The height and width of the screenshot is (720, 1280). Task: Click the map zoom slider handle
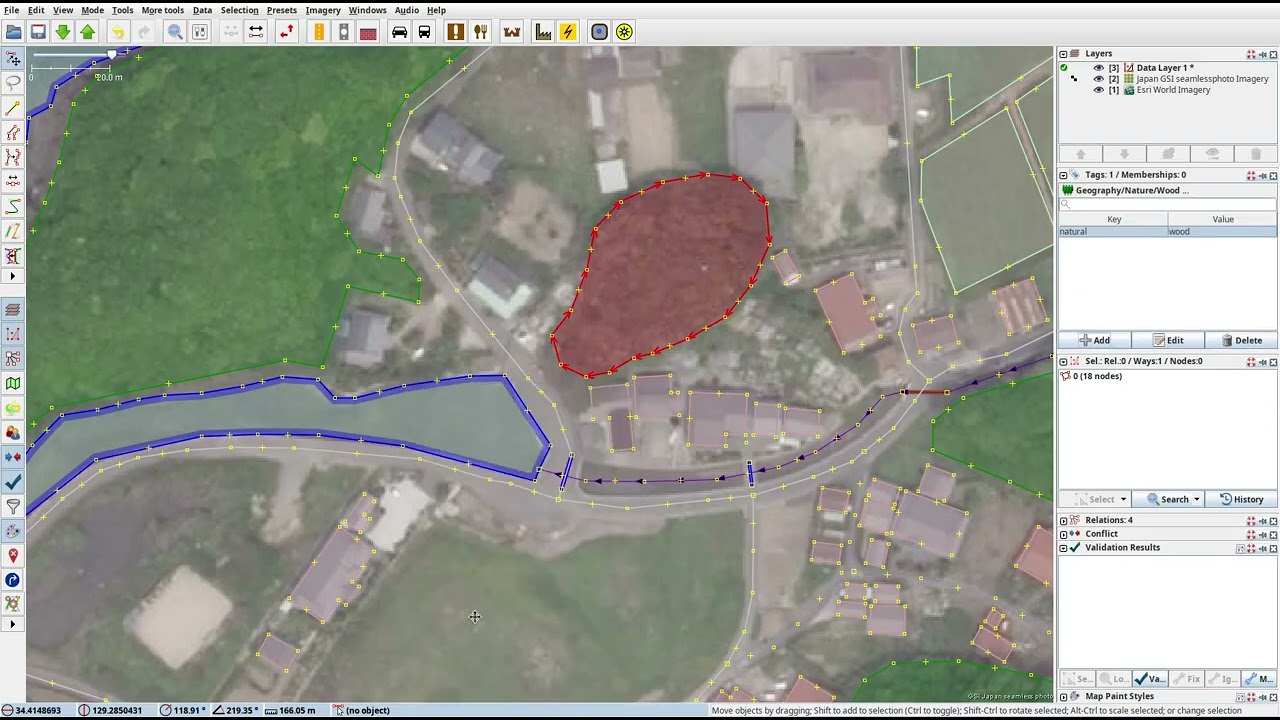111,54
